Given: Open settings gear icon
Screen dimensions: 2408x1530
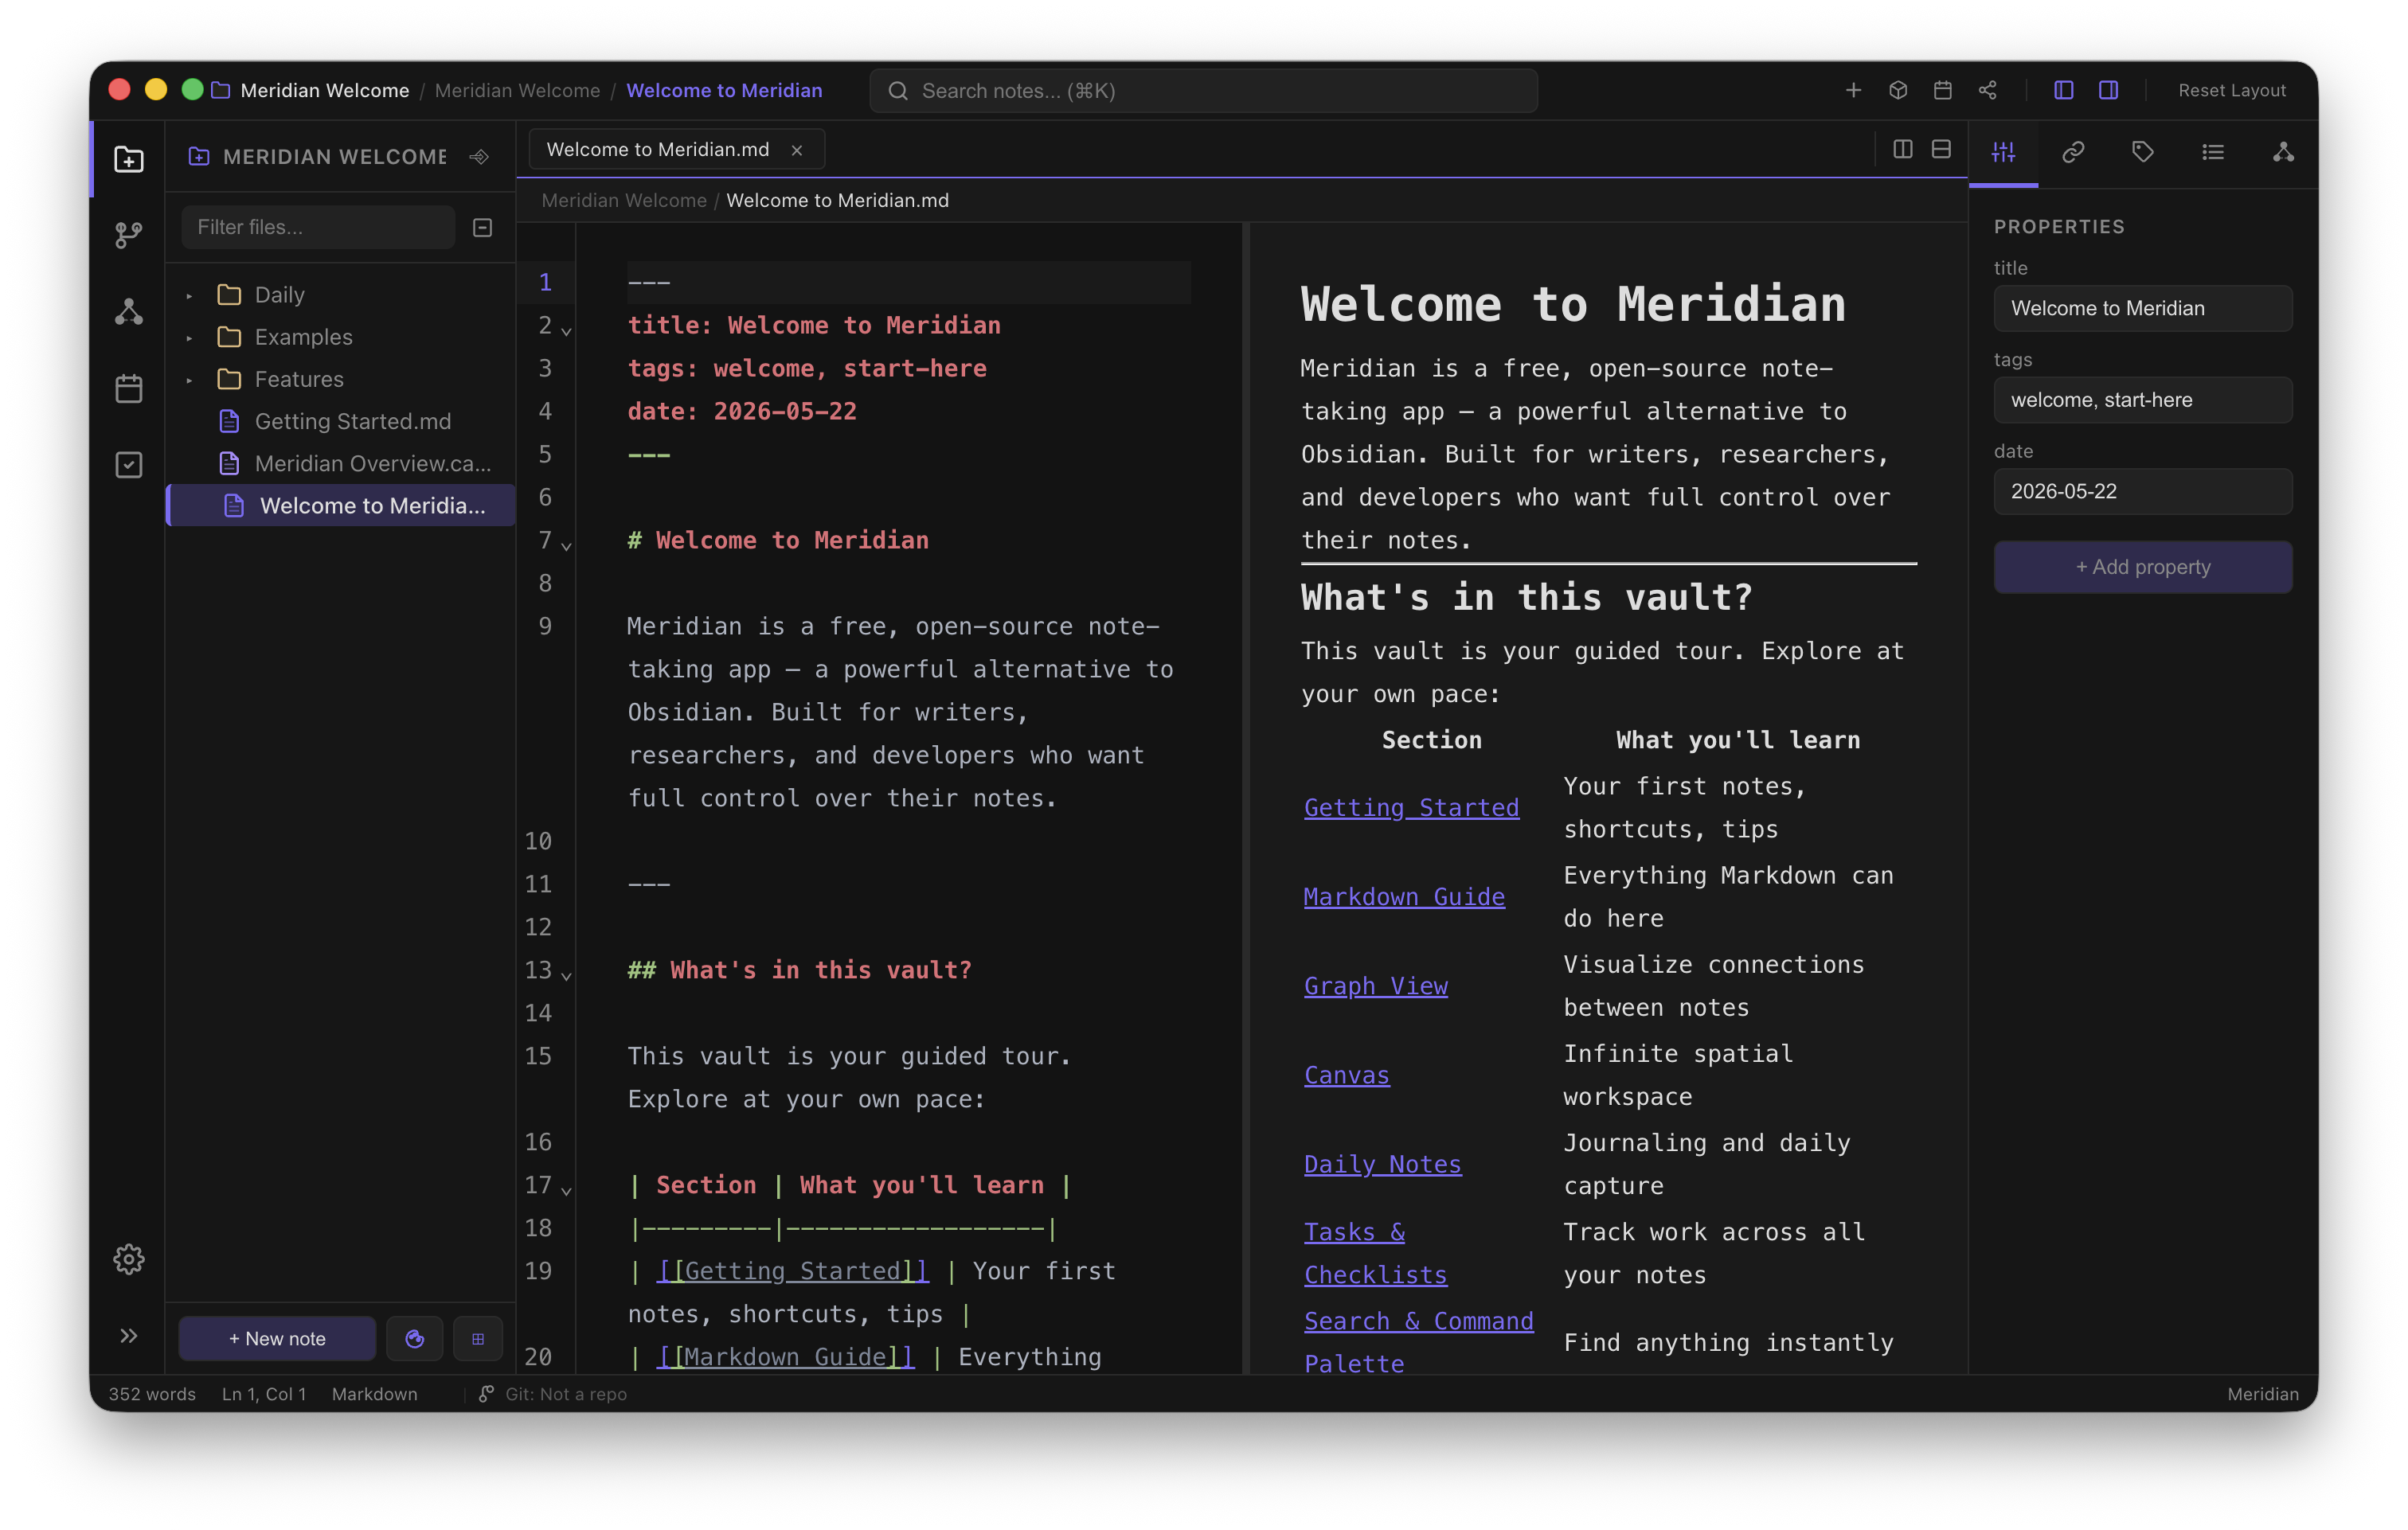Looking at the screenshot, I should click(129, 1259).
